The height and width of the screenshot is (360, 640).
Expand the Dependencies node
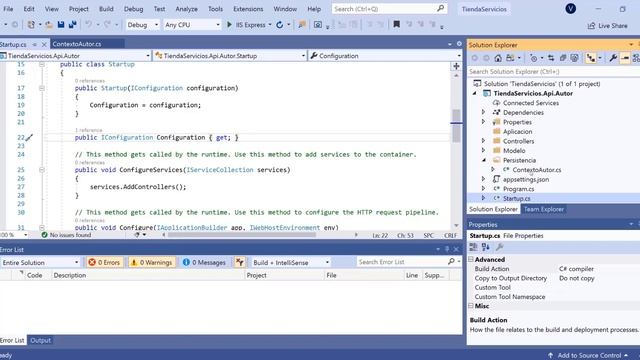(x=484, y=112)
